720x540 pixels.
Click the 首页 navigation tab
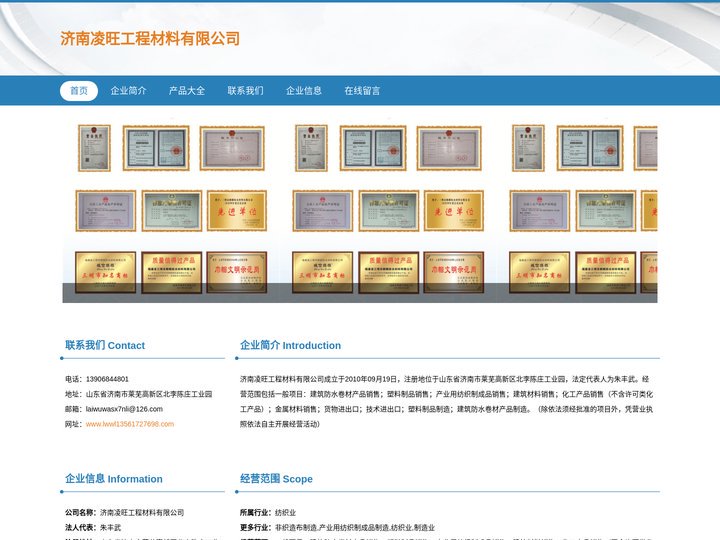coord(79,90)
